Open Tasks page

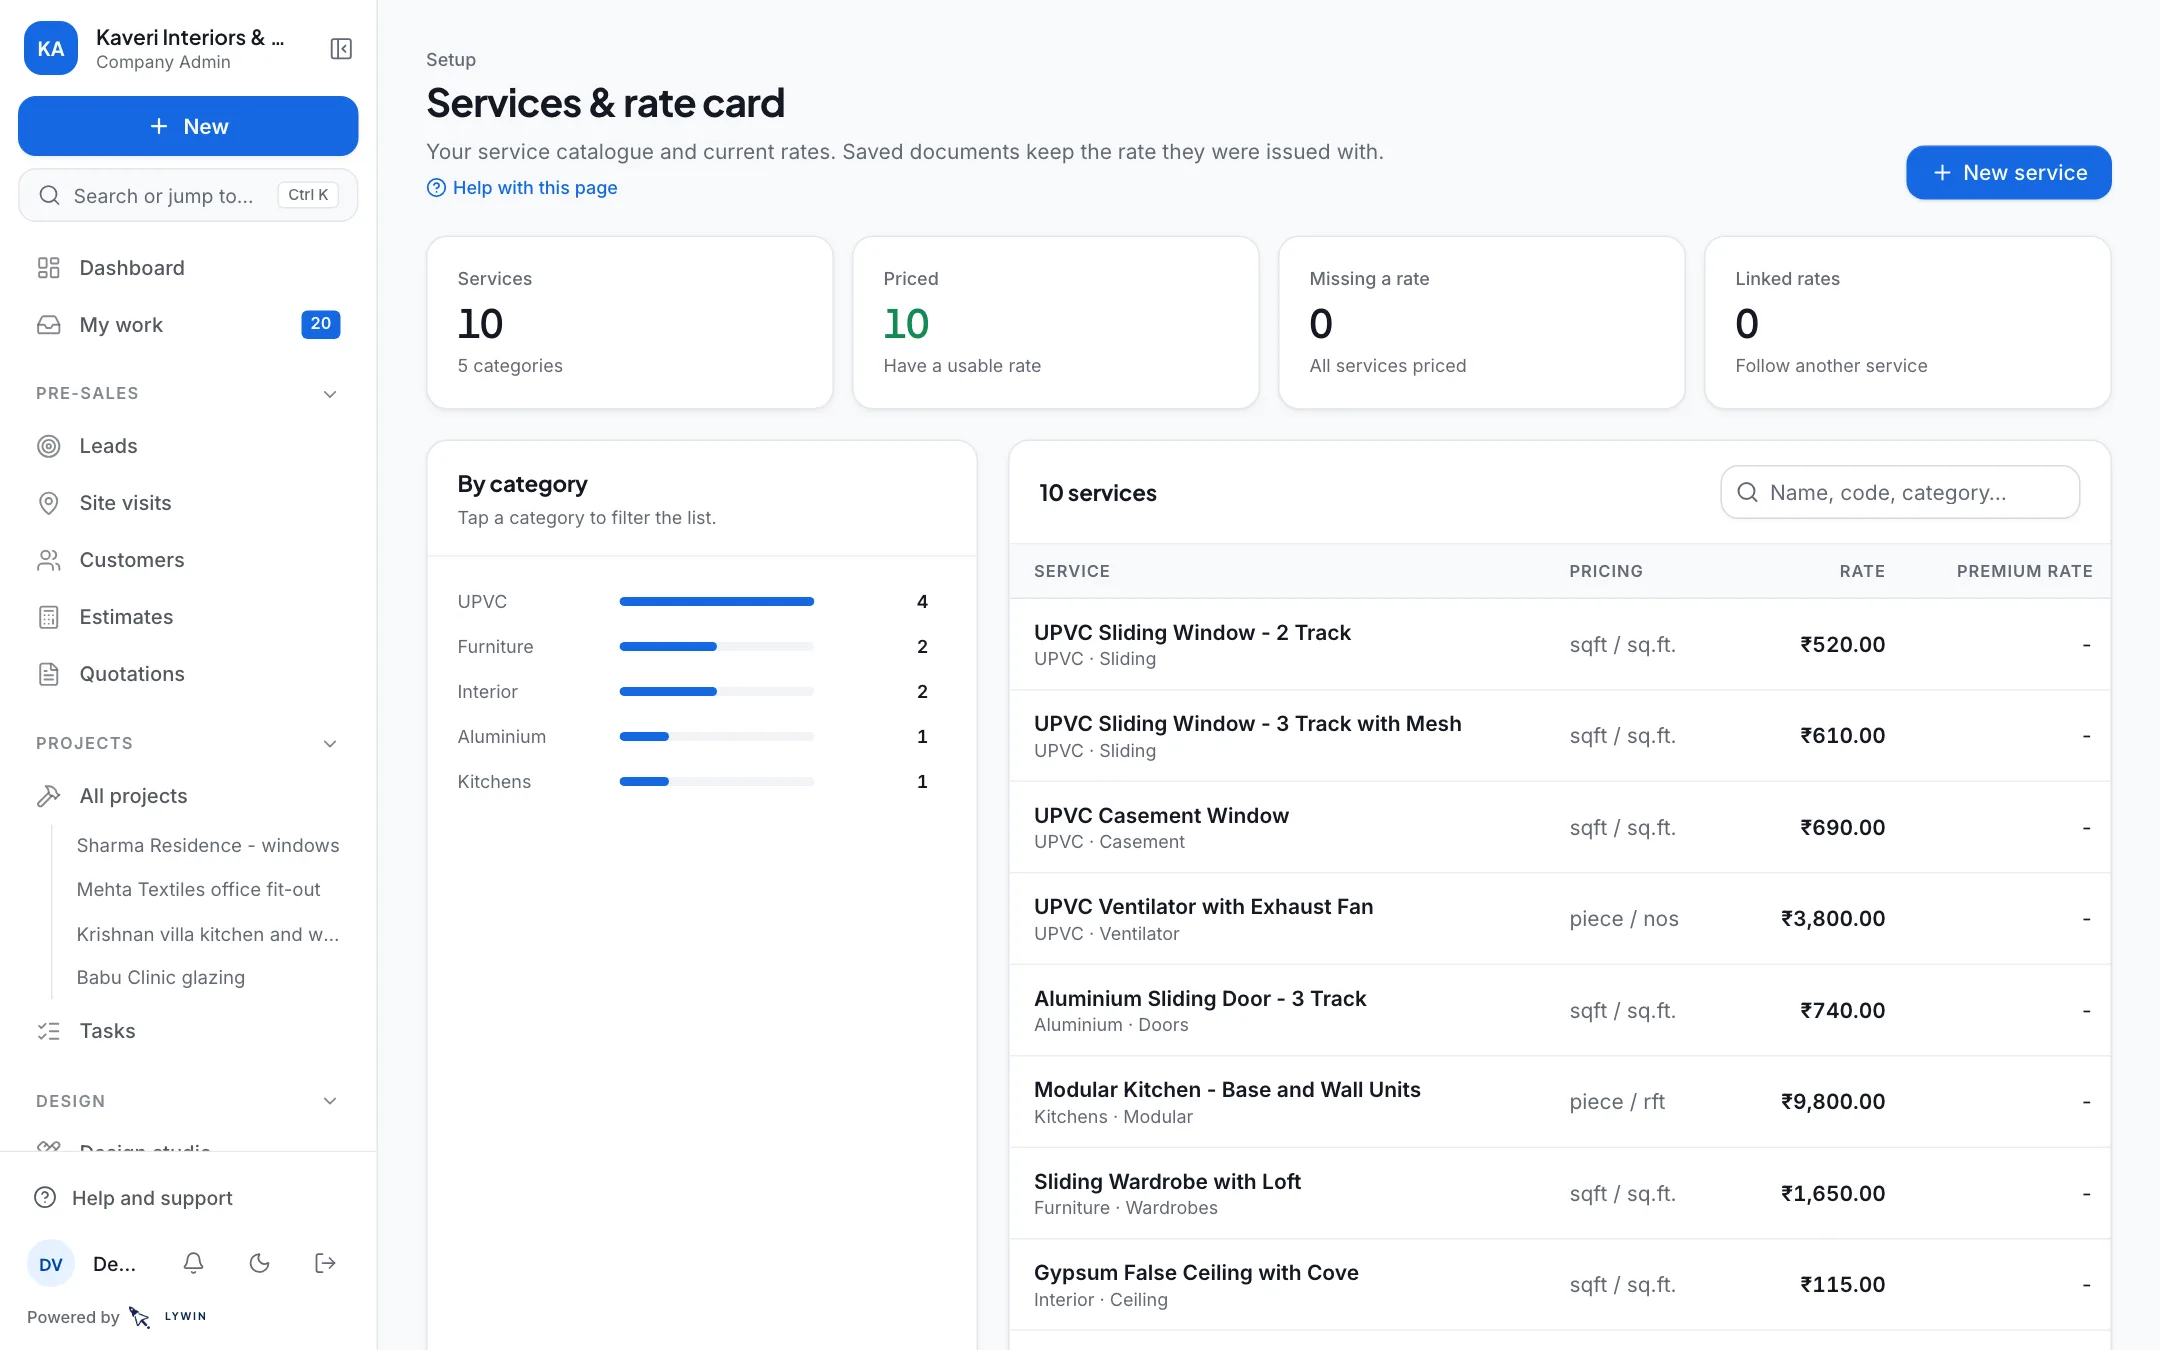pos(188,1031)
